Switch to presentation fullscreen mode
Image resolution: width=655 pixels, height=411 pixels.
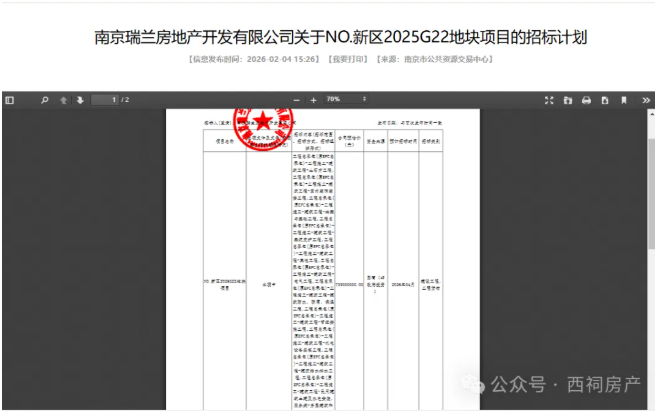click(549, 100)
